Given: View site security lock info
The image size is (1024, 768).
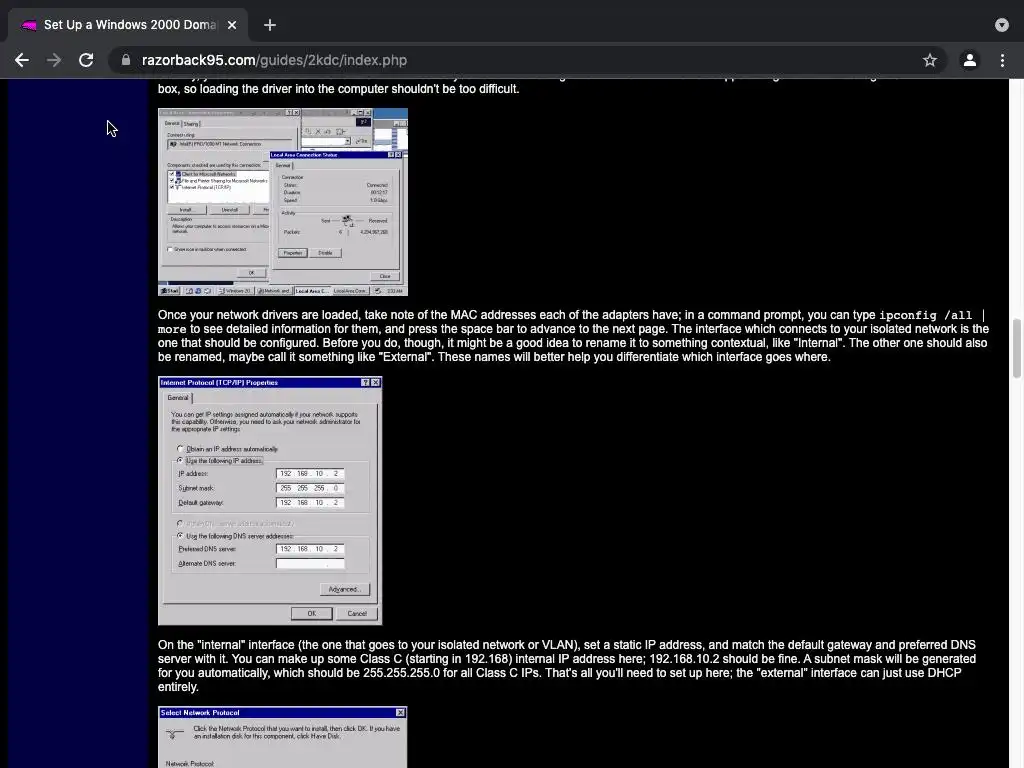Looking at the screenshot, I should (126, 60).
